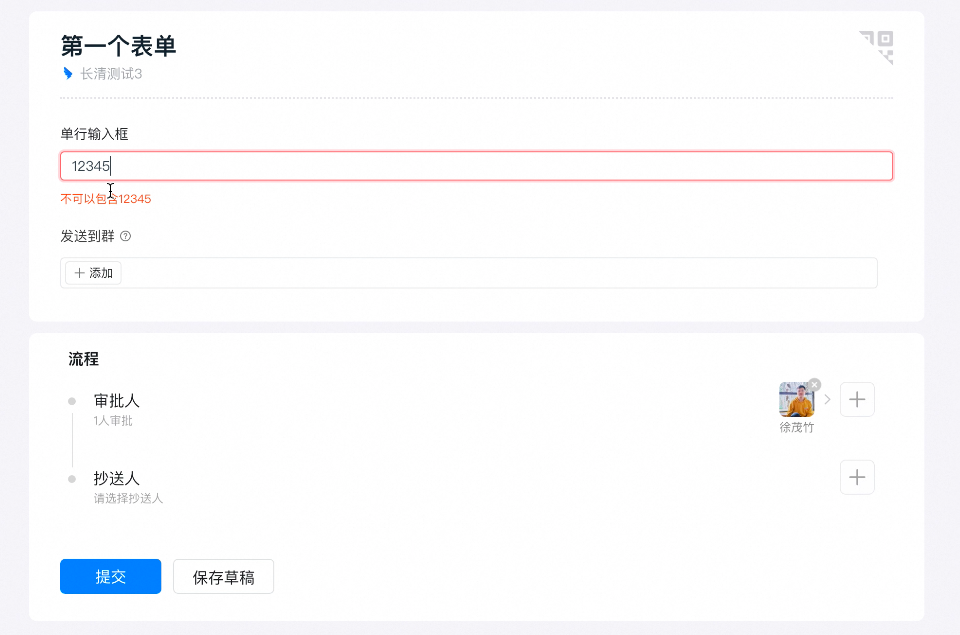Click the blue icon beside 长清测试3
Screen dimensions: 960x635
click(x=68, y=73)
